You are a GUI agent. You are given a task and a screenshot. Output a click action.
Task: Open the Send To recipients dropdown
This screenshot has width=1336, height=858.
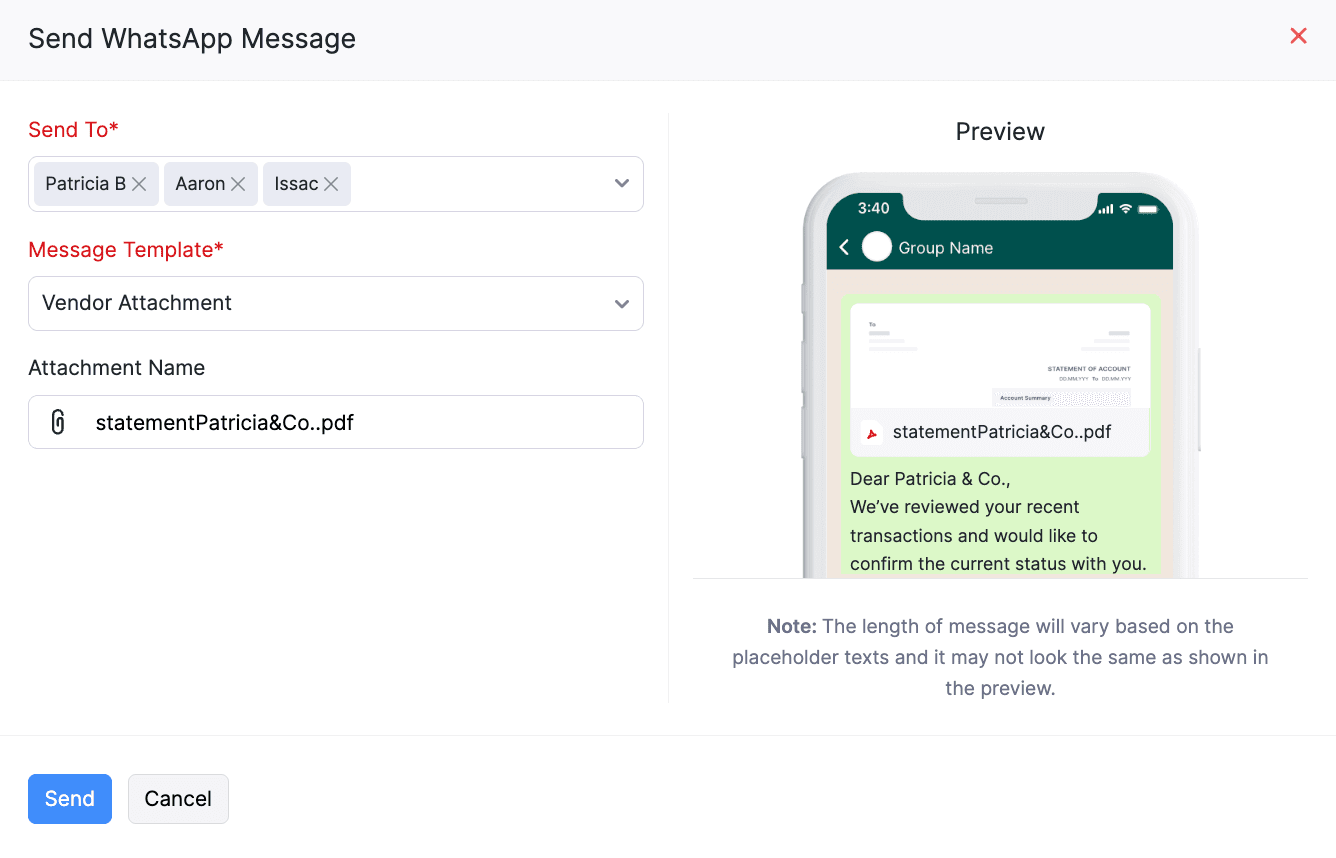point(621,184)
